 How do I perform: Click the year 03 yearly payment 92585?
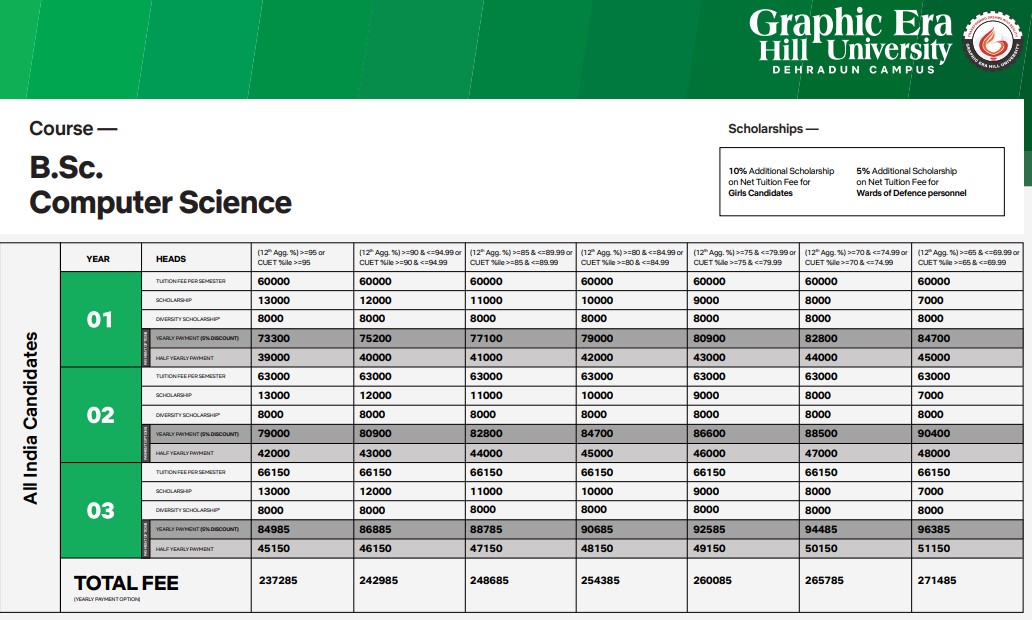pos(710,529)
